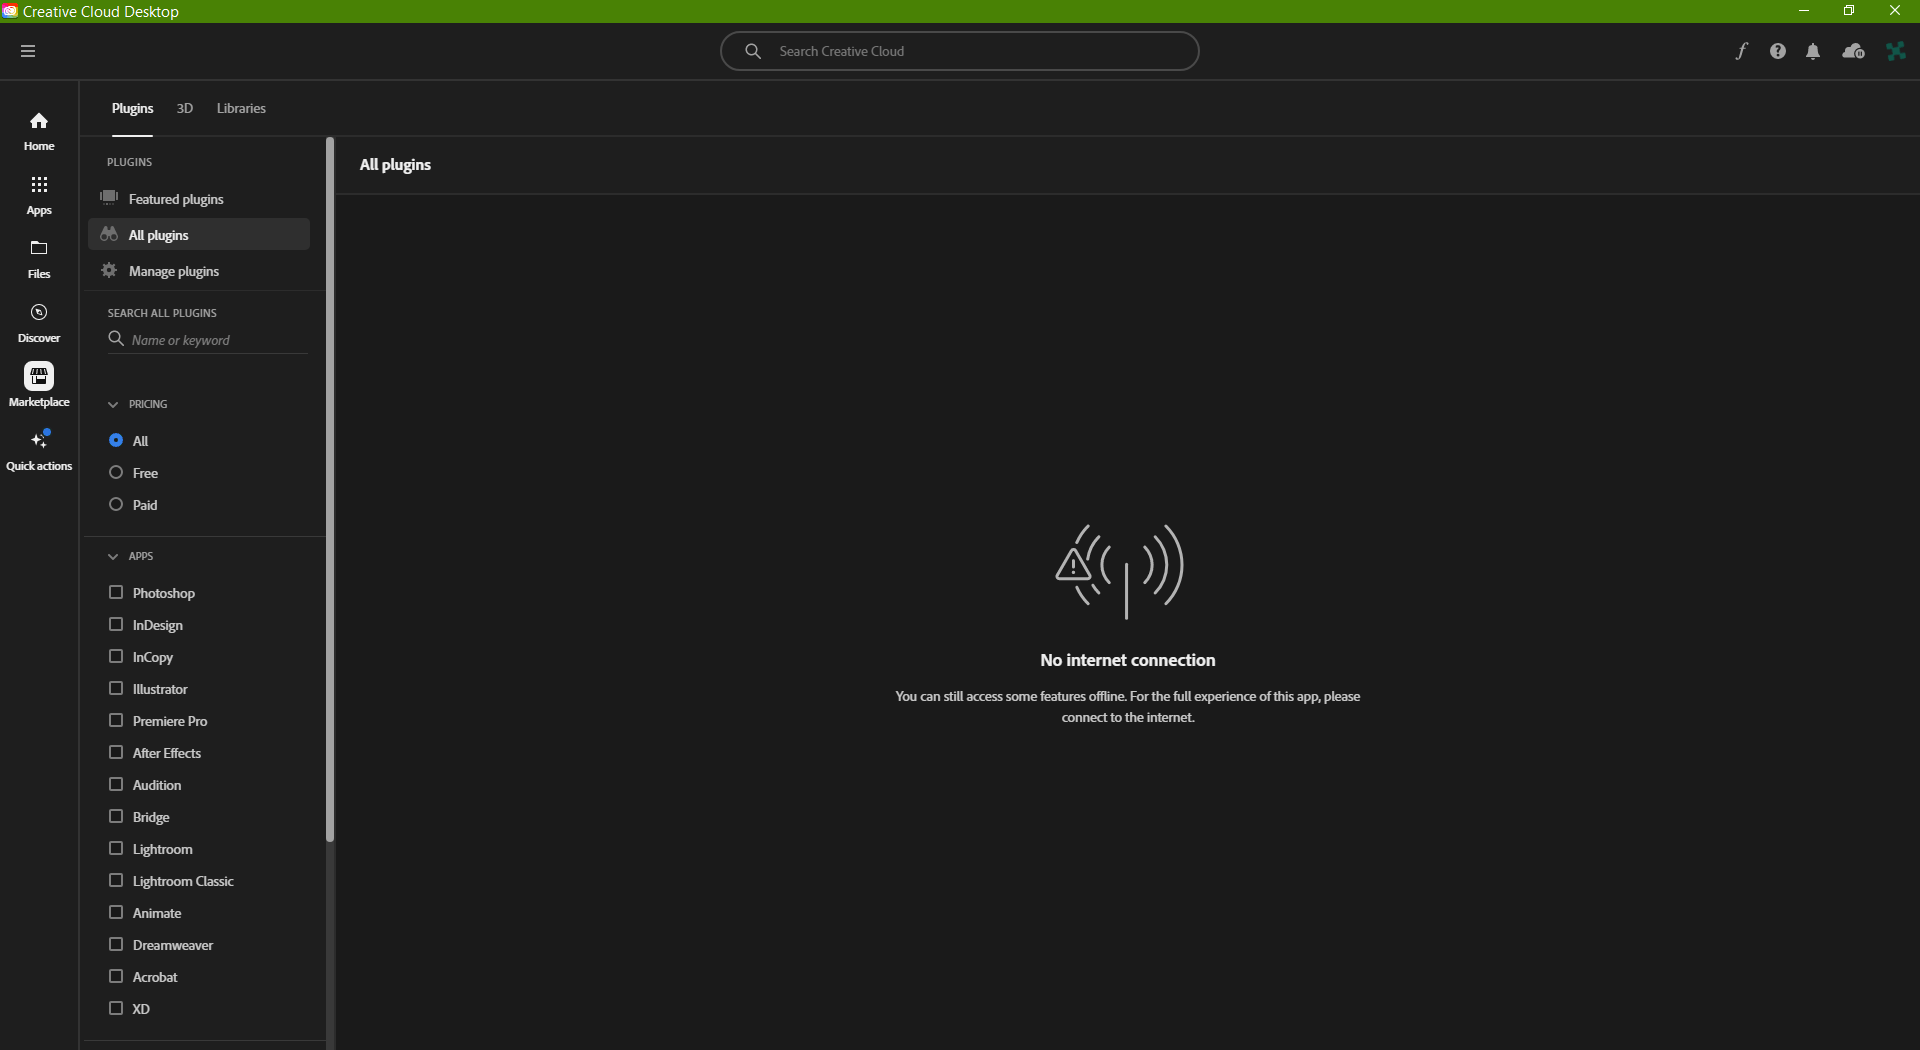
Task: Open the hamburger menu
Action: [28, 51]
